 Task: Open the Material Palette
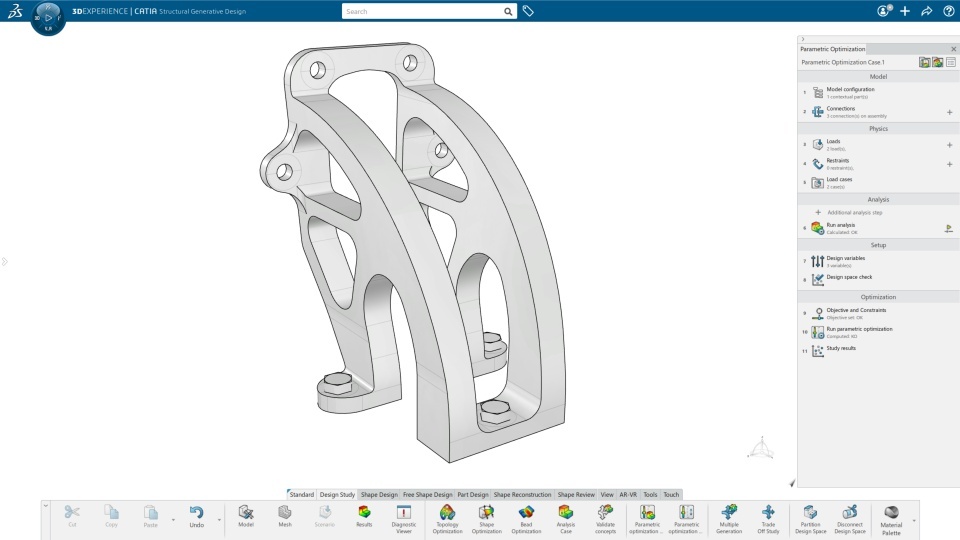[x=891, y=519]
